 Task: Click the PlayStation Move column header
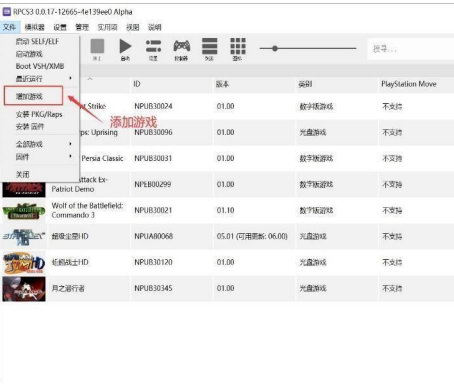(409, 84)
